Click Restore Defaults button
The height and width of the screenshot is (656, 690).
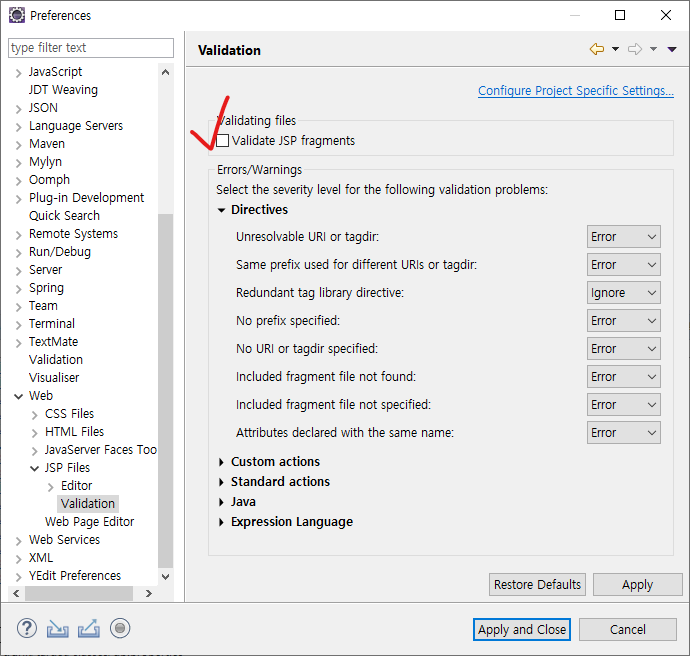537,585
